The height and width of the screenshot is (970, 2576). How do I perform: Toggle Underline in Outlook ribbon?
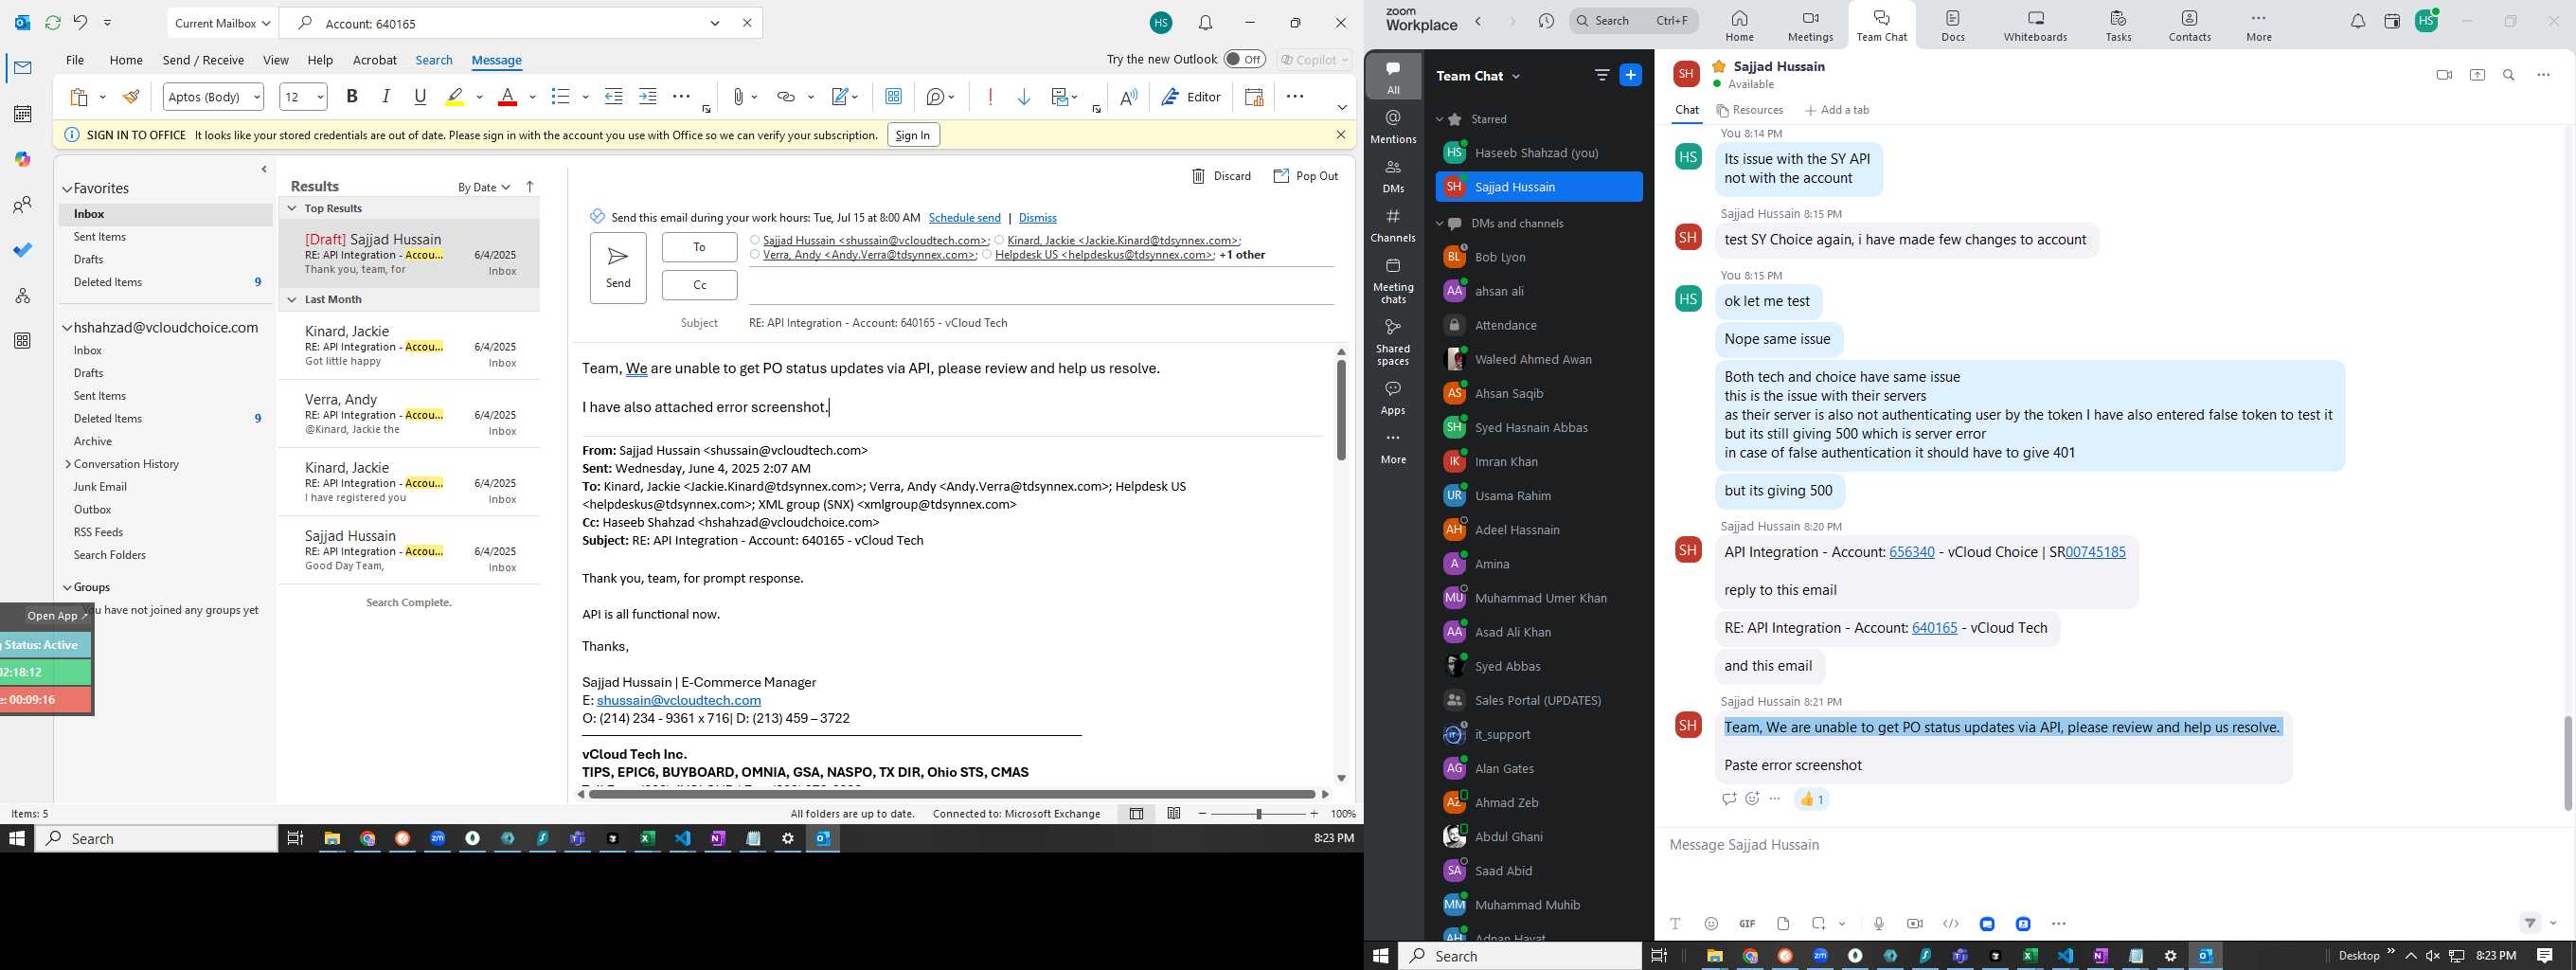(x=420, y=96)
